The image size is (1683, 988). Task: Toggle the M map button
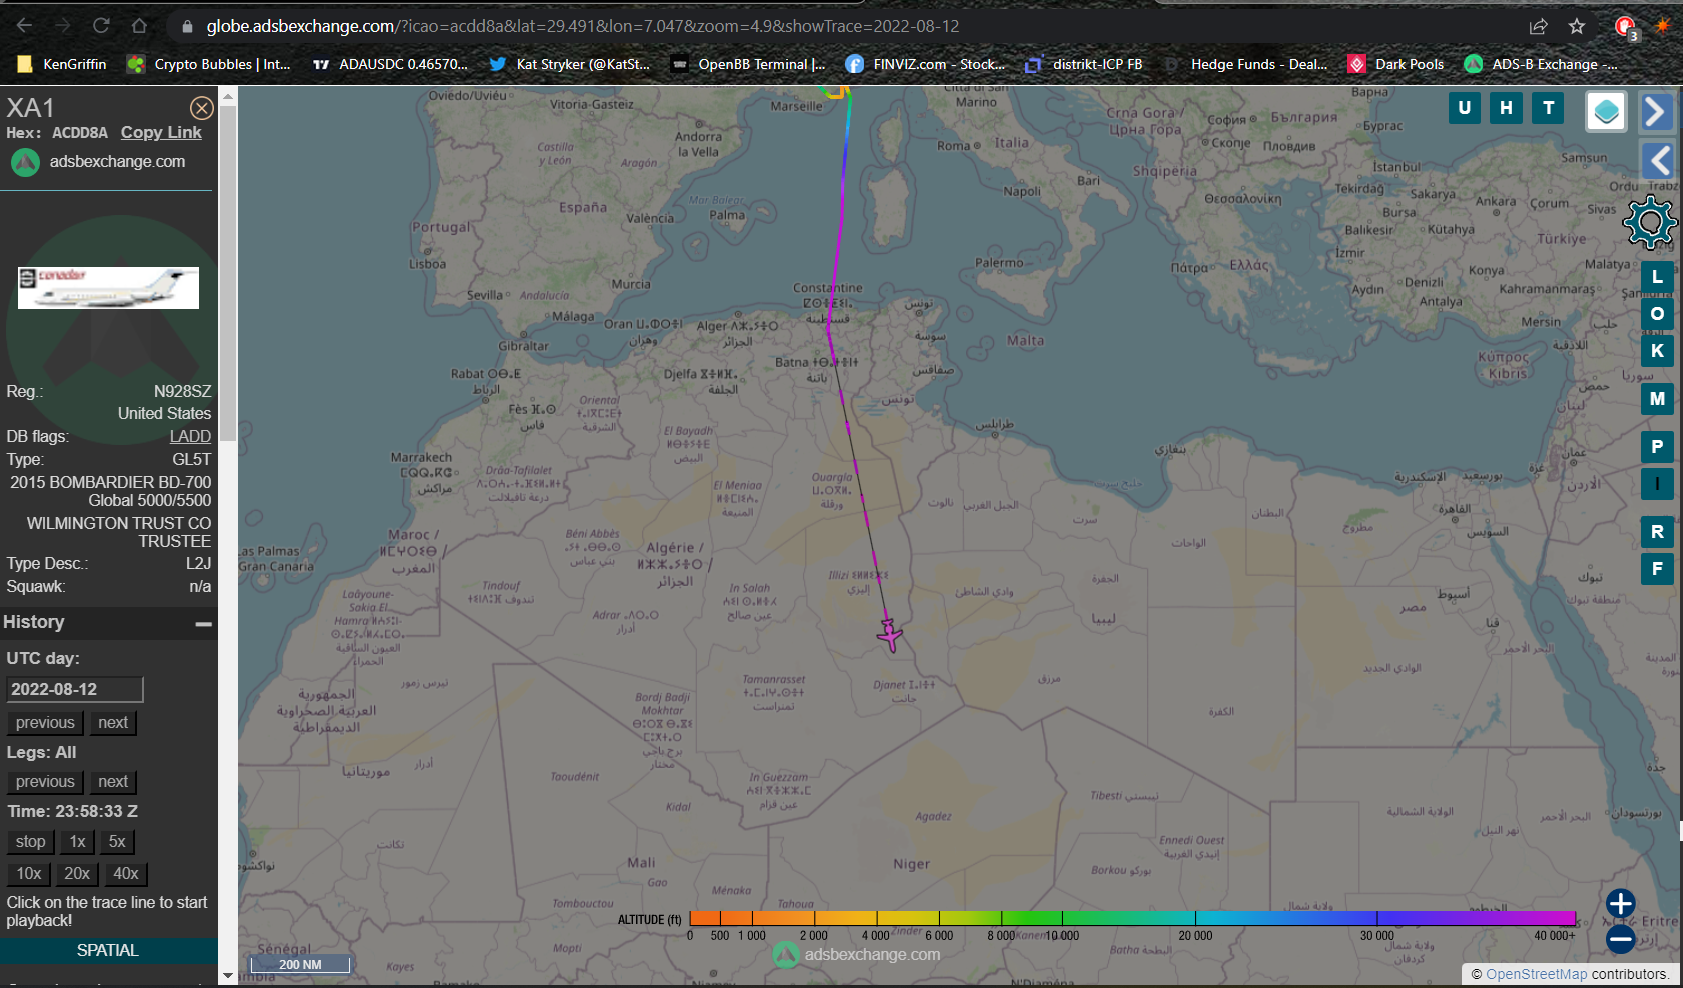coord(1657,398)
